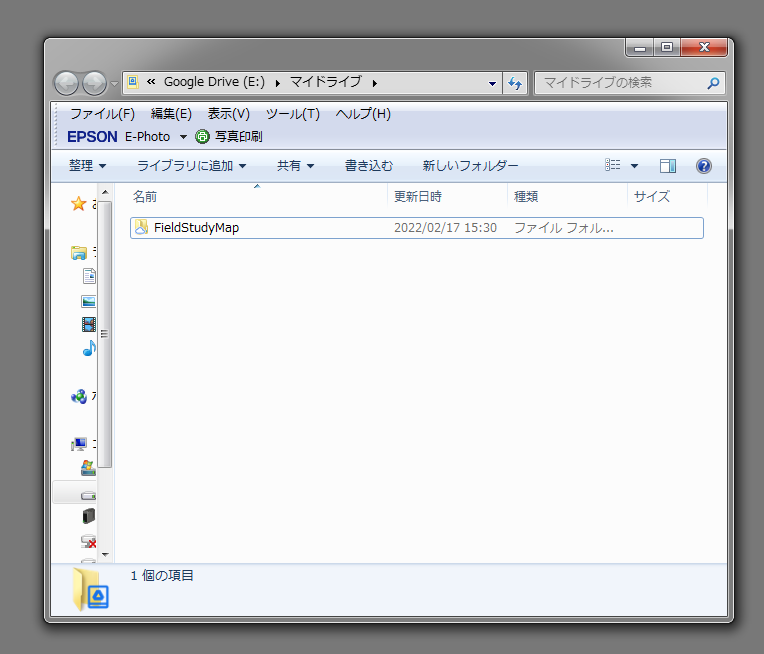Click Google Drive (E:) in address path
764x654 pixels.
tap(214, 82)
